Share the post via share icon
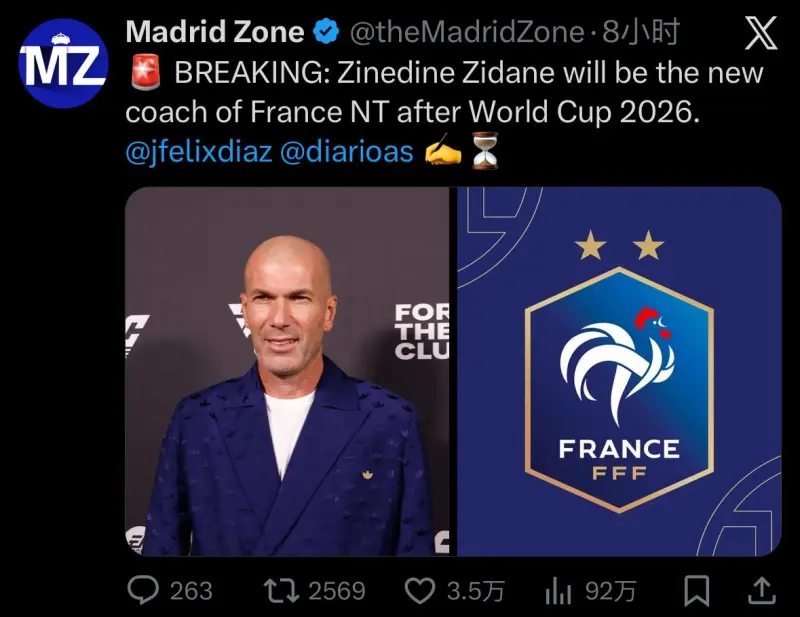800x617 pixels. tap(761, 590)
